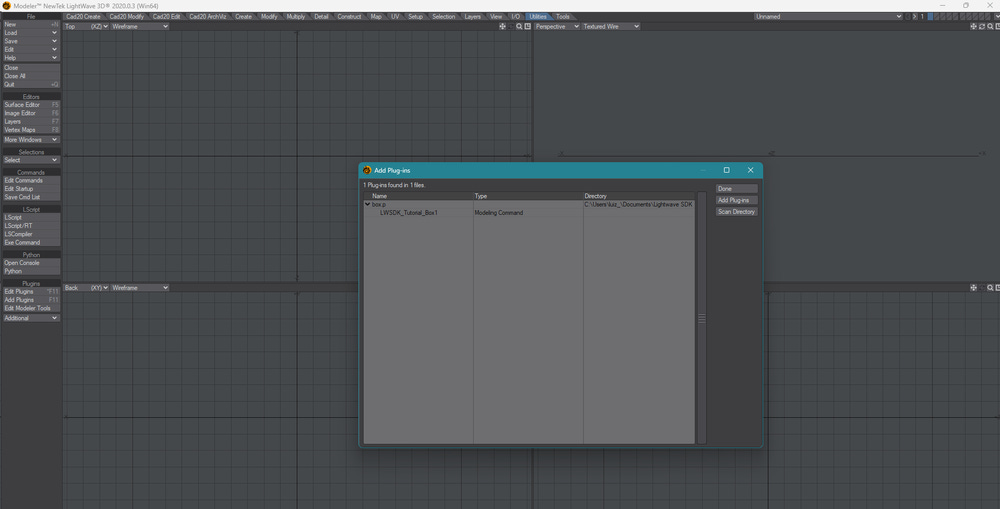Screen dimensions: 1000x509
Task: Click the Top viewport pan/move icon
Action: coord(503,27)
